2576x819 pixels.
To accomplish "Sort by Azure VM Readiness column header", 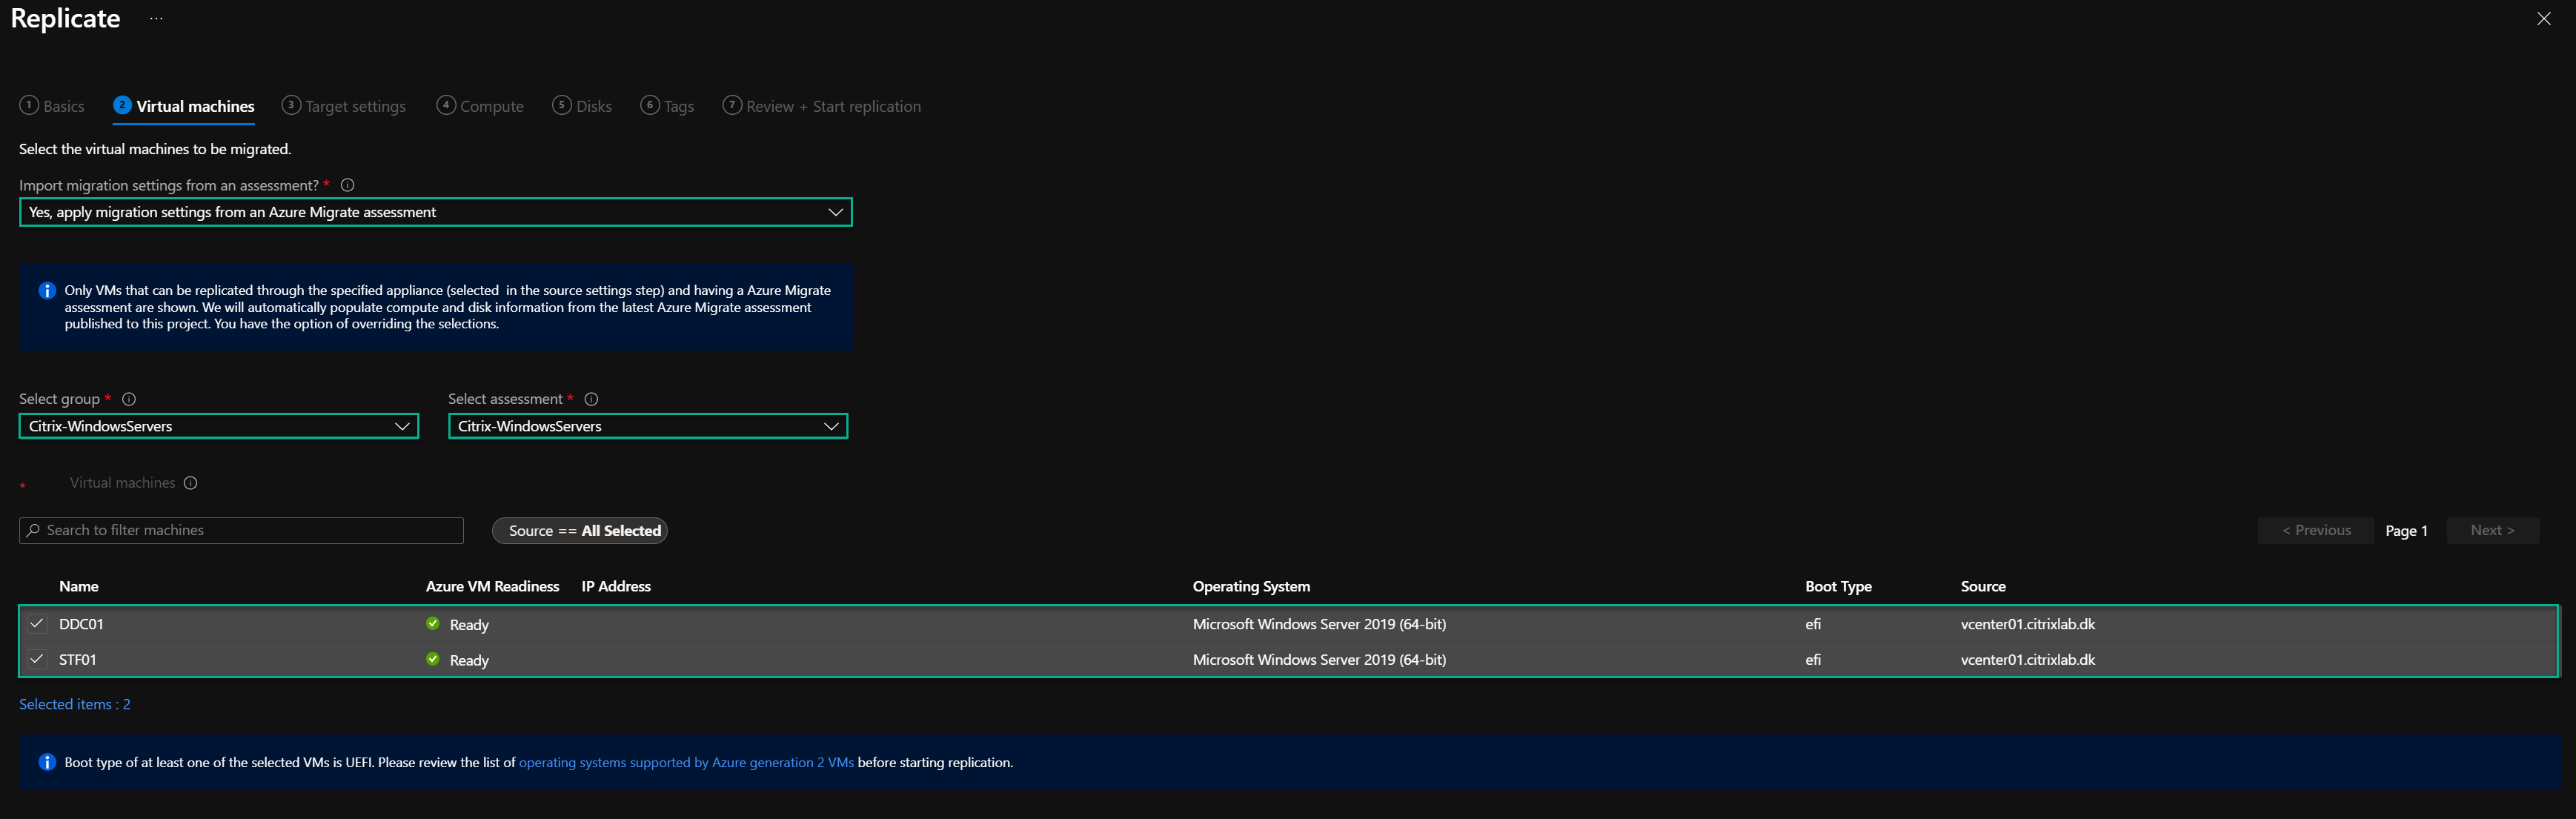I will pos(492,586).
